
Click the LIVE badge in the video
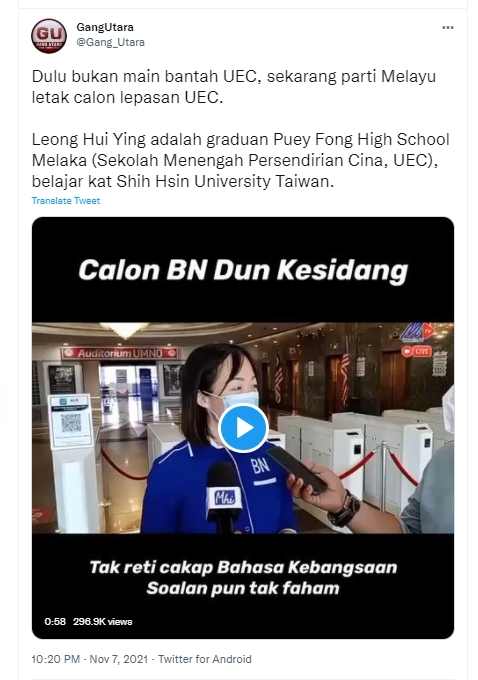(x=416, y=351)
